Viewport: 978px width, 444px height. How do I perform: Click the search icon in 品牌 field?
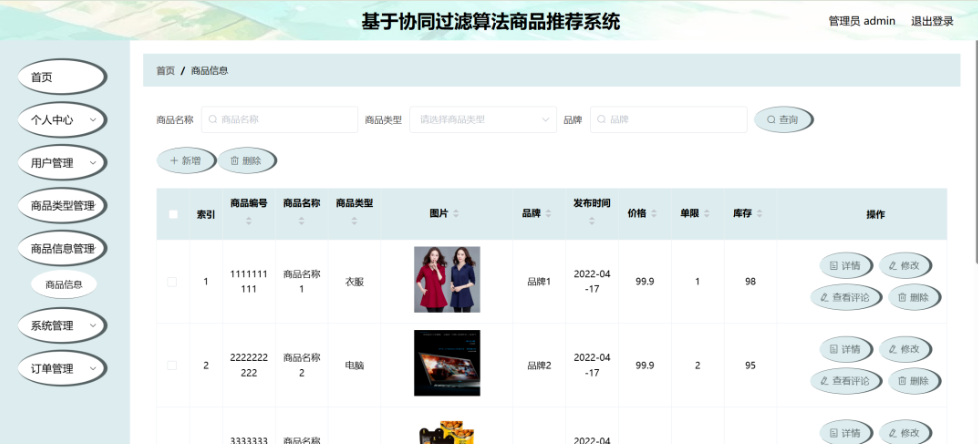[x=601, y=119]
